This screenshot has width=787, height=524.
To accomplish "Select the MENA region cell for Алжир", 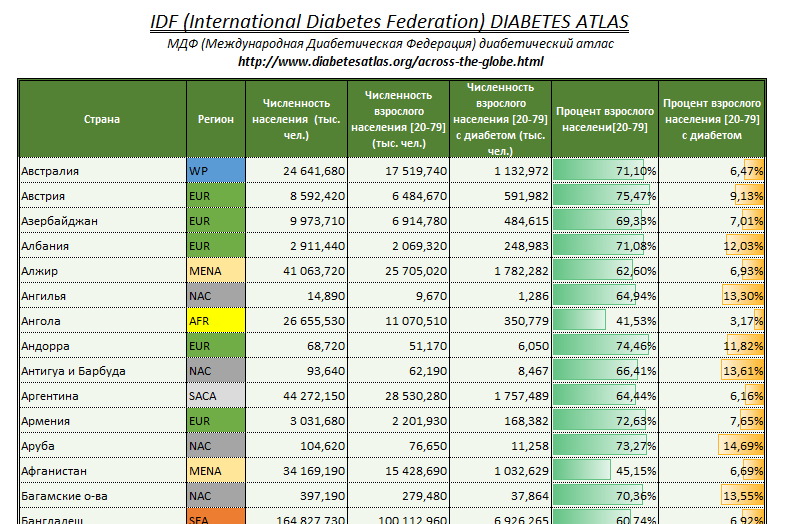I will point(216,271).
